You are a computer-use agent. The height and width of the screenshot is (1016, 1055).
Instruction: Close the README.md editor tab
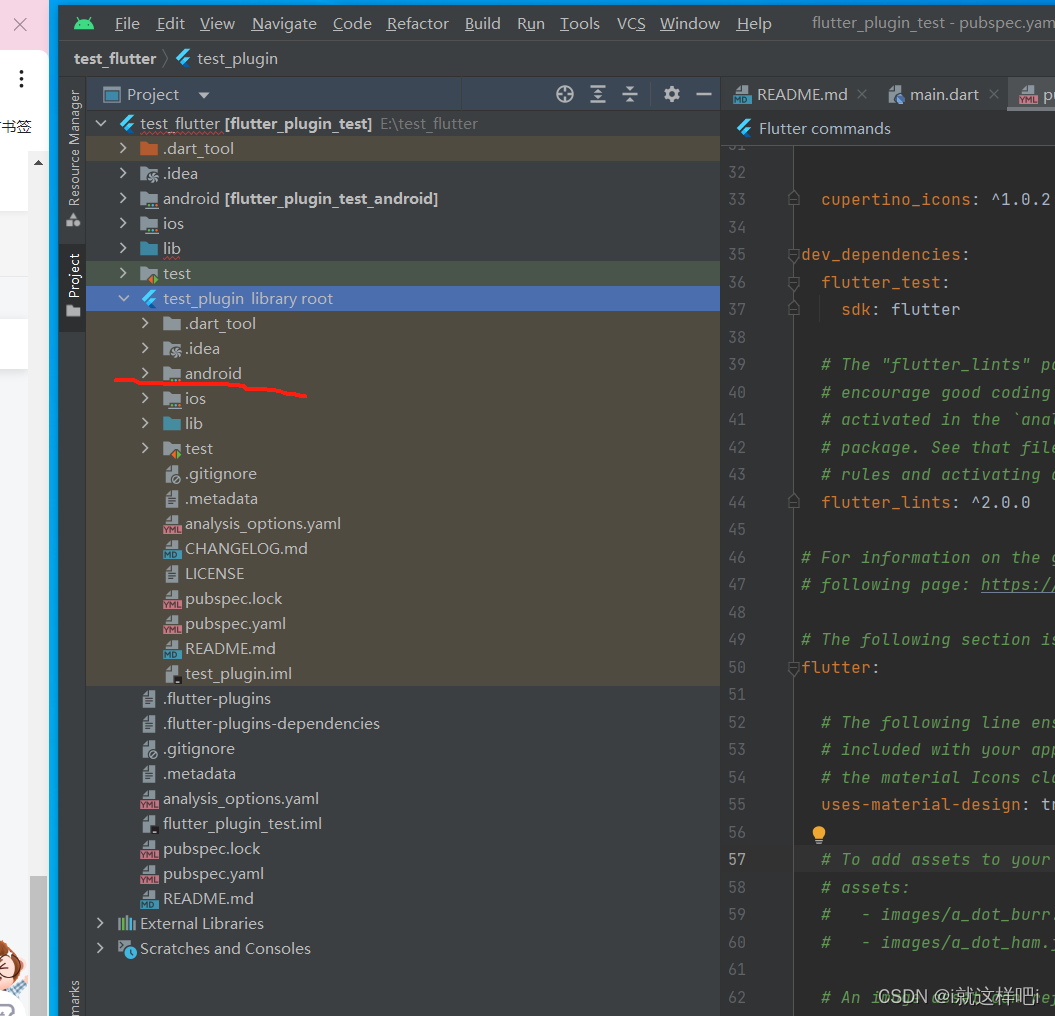(x=862, y=95)
